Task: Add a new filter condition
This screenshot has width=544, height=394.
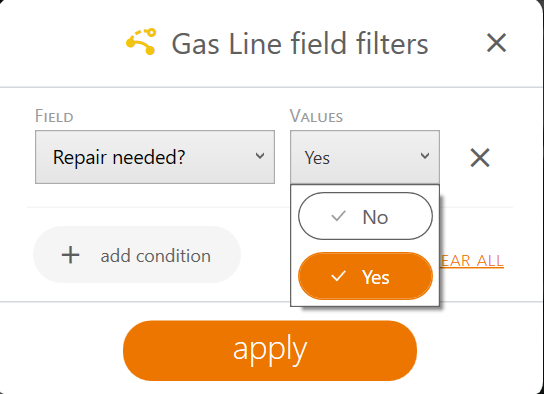Action: (x=137, y=255)
